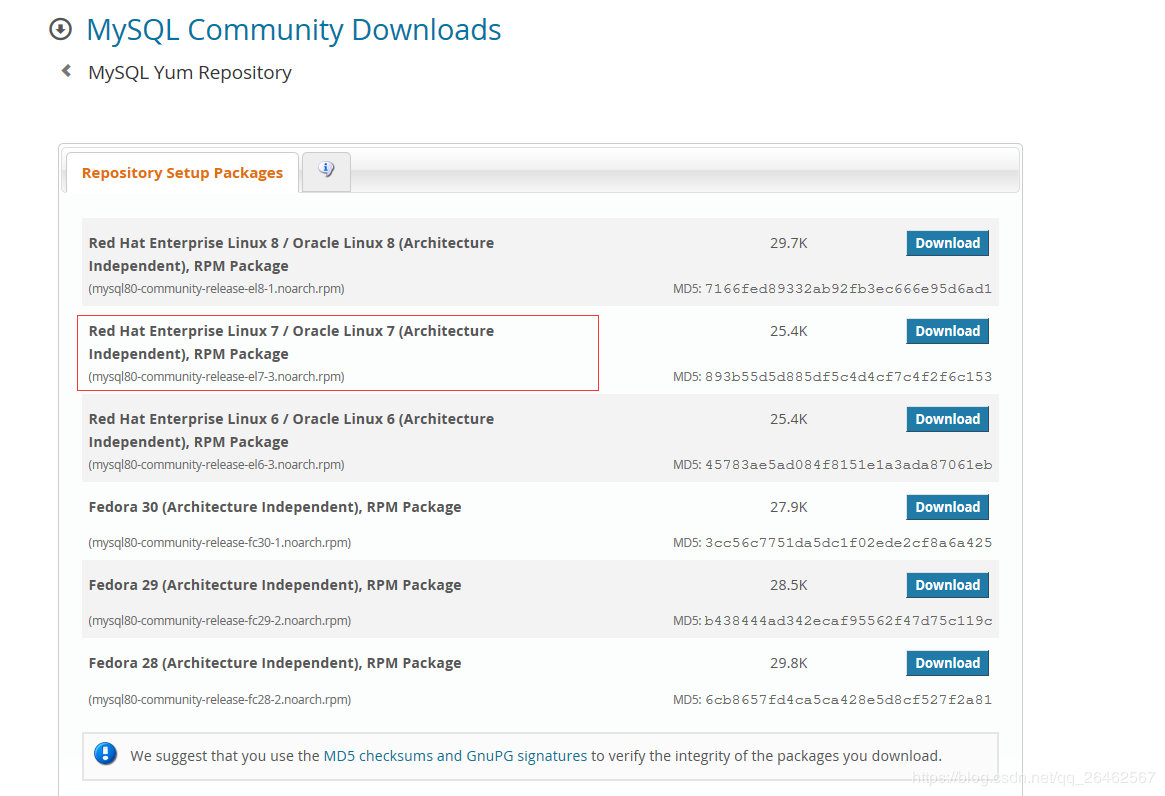Click the 29.7K file size
Image resolution: width=1165 pixels, height=796 pixels.
coord(788,243)
